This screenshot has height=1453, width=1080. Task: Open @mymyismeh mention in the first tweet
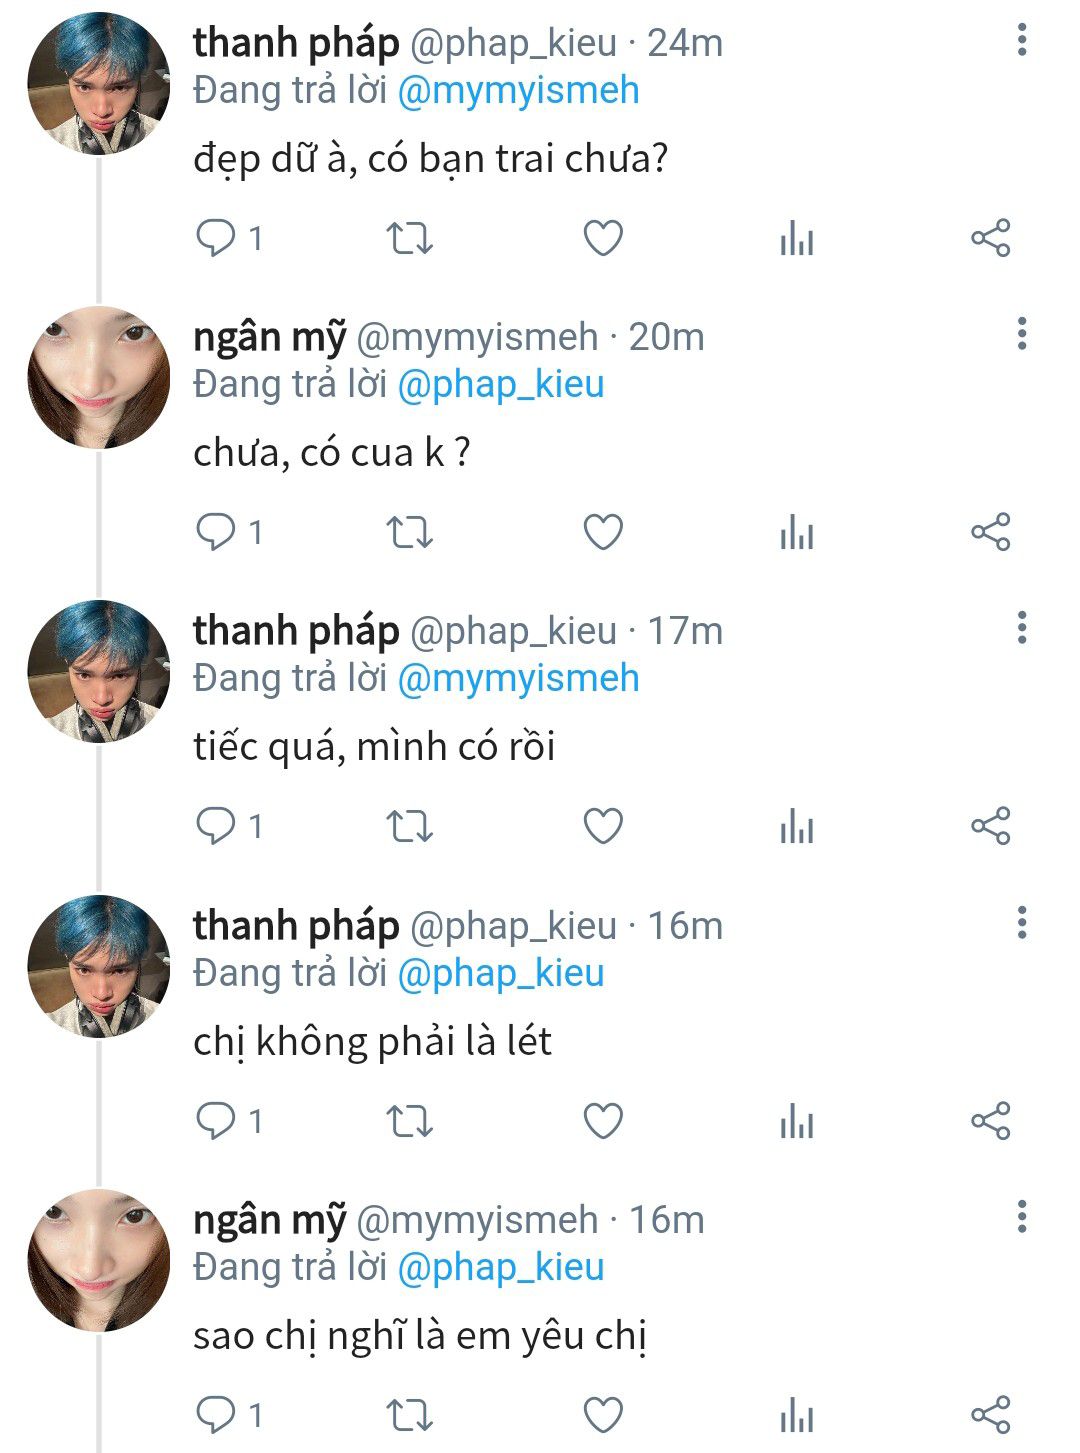tap(518, 91)
